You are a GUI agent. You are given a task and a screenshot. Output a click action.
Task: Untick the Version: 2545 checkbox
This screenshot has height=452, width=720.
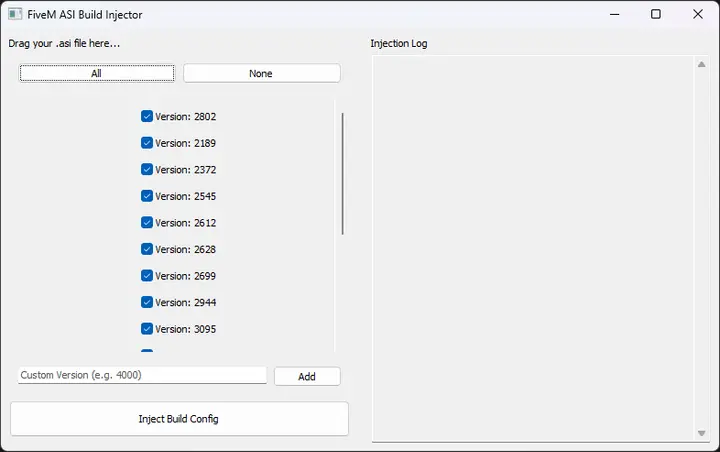point(146,196)
